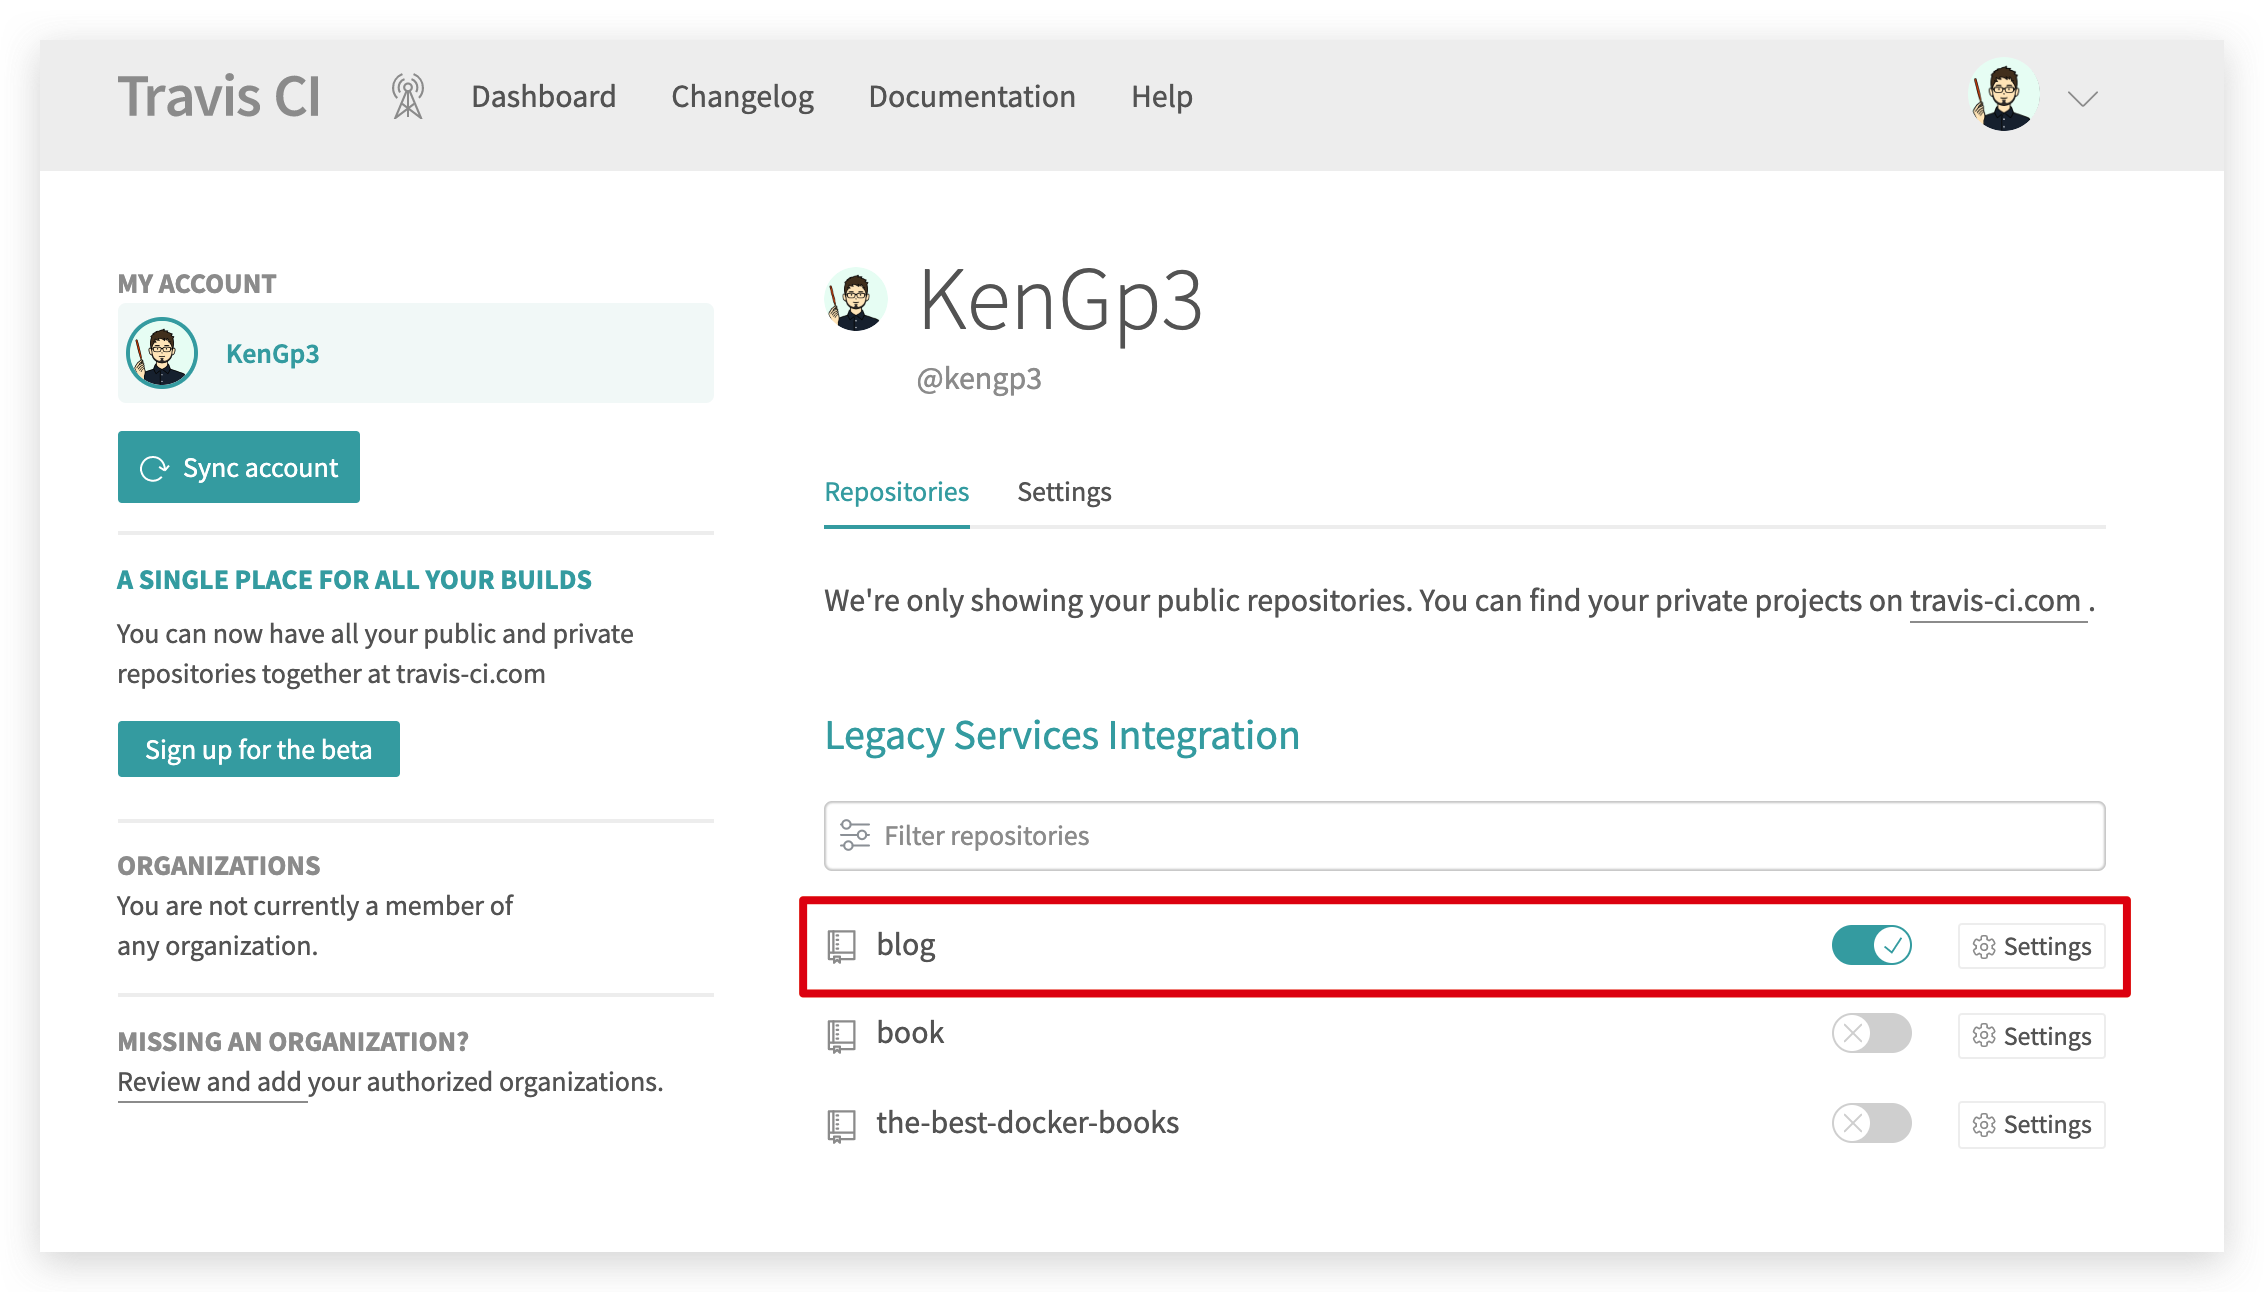Open the the-best-docker-books repository

pyautogui.click(x=1027, y=1123)
